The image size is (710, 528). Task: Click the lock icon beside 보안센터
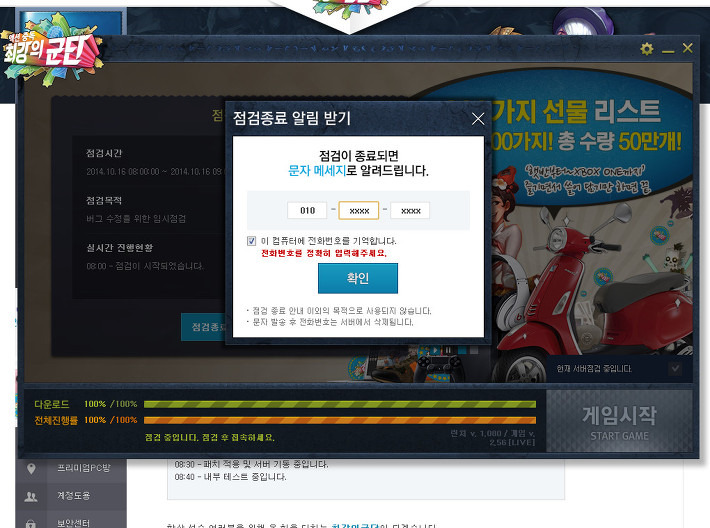(31, 524)
